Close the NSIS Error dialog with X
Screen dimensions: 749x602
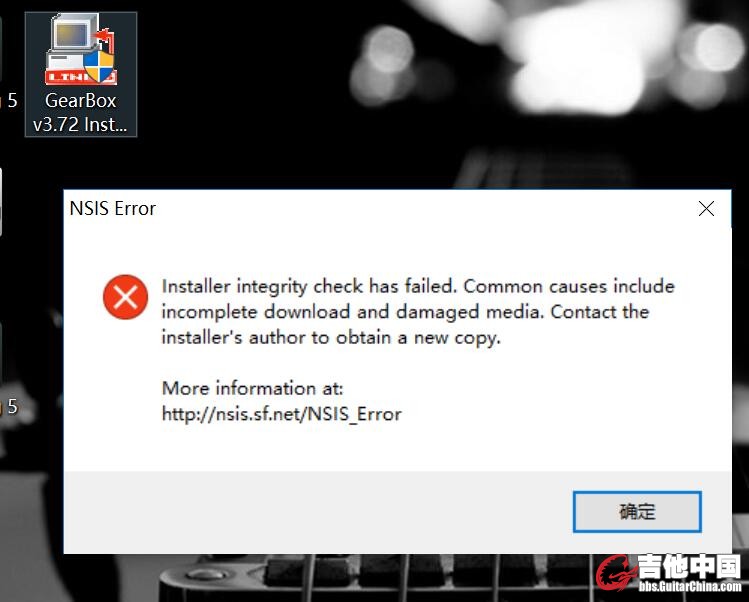[x=706, y=209]
